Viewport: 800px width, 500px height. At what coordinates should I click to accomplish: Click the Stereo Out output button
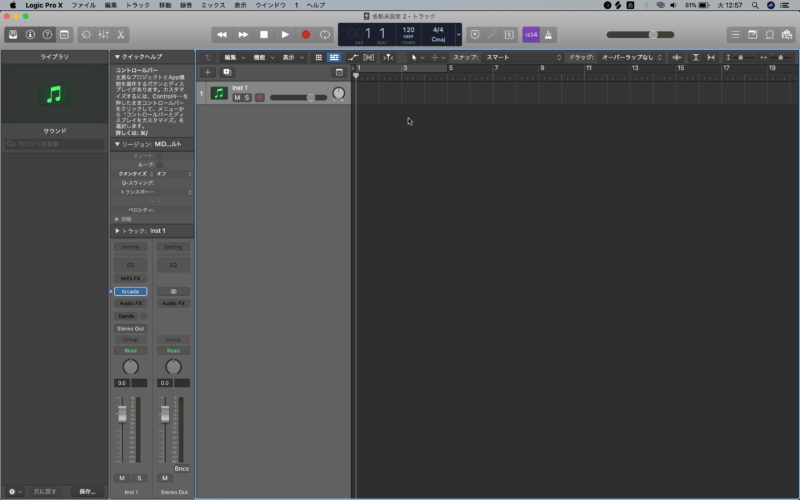tap(130, 328)
